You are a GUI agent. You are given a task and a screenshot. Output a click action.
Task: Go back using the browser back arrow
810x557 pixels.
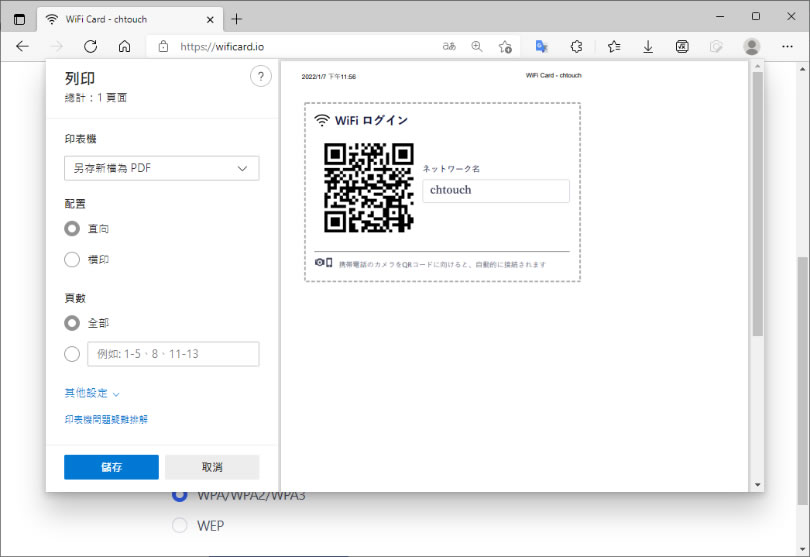(22, 47)
